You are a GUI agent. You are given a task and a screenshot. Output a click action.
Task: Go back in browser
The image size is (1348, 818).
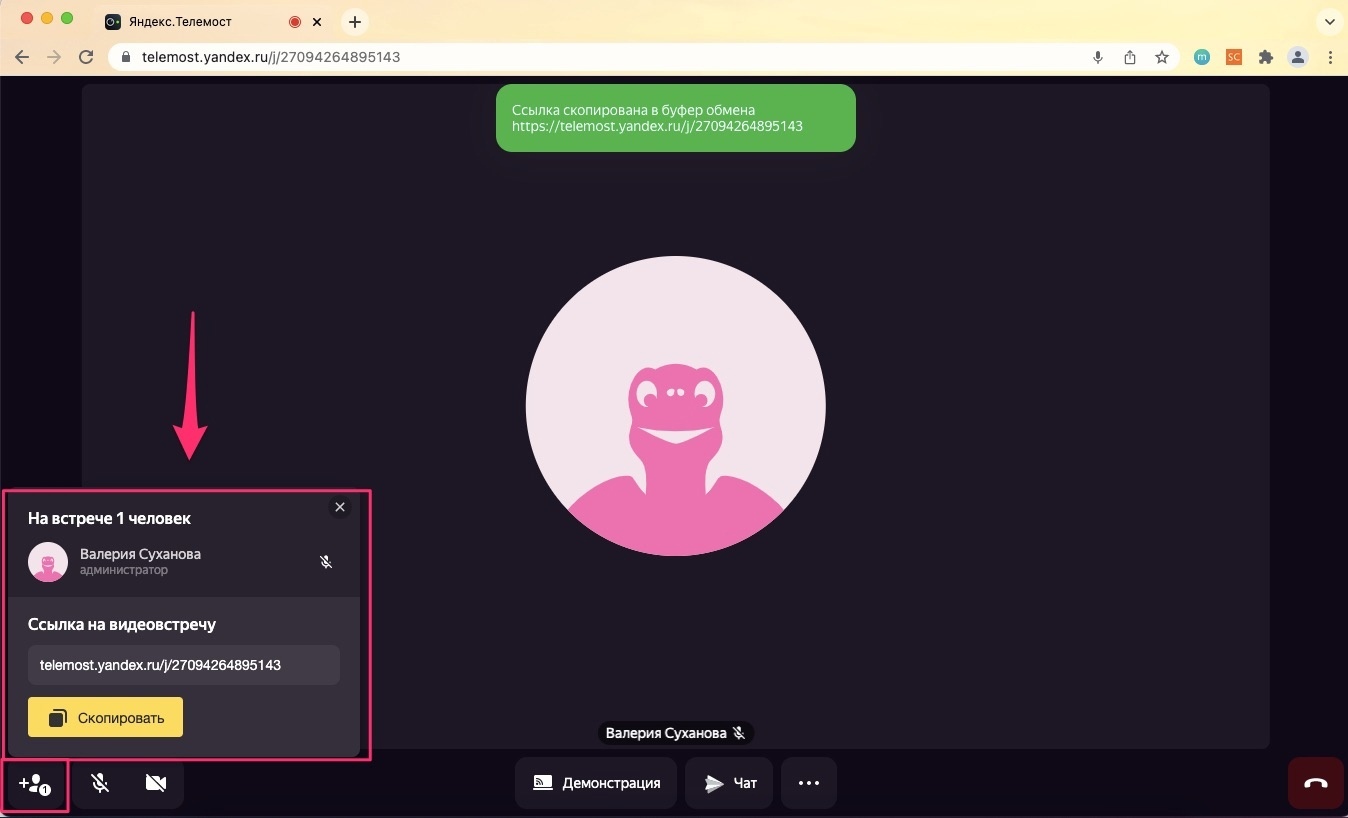click(22, 57)
